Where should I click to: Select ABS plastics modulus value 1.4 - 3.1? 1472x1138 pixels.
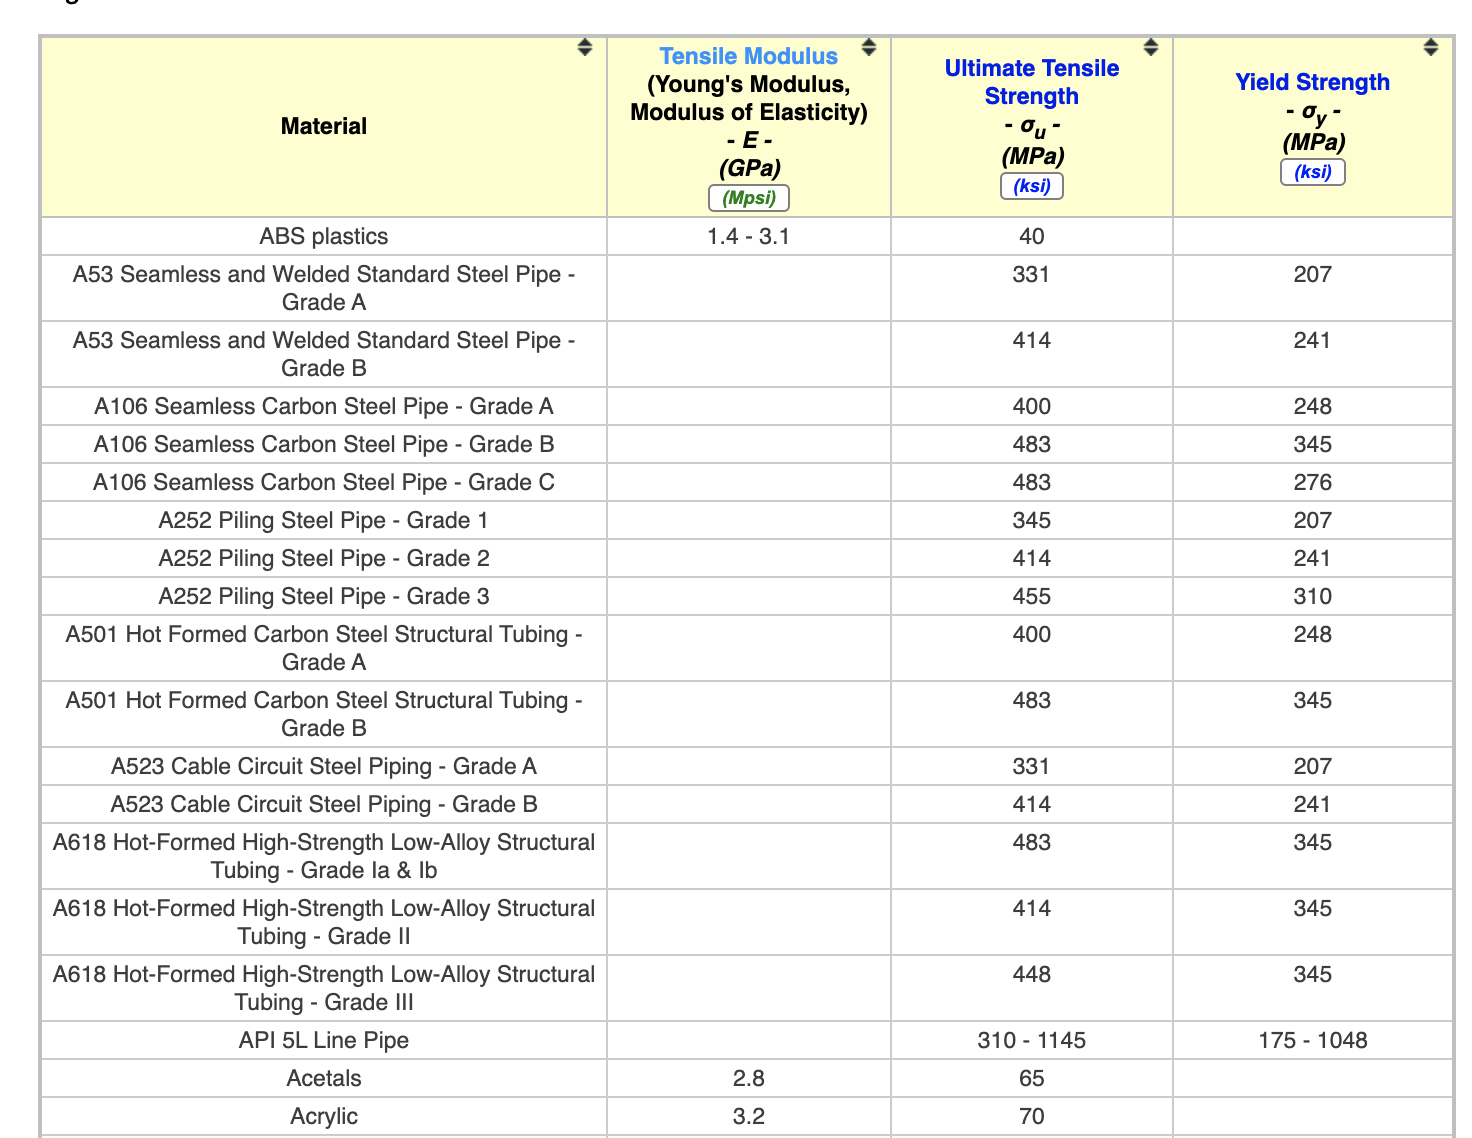(x=749, y=236)
